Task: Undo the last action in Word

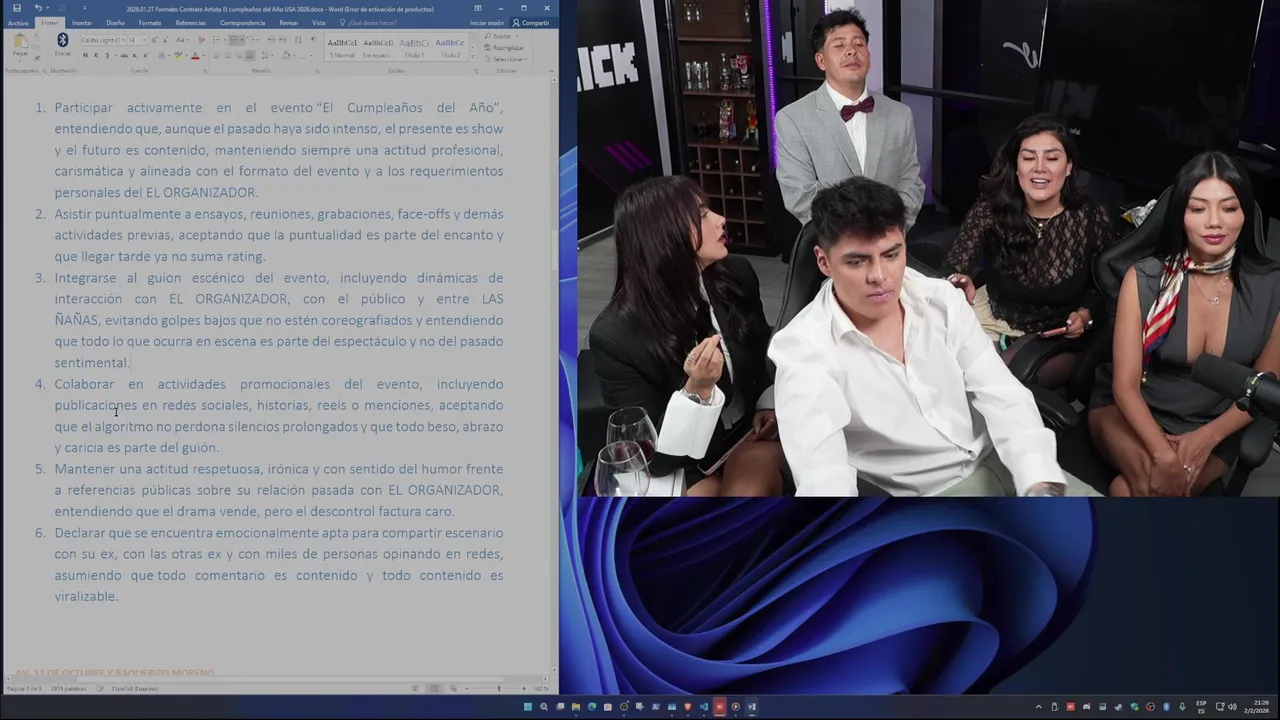Action: [38, 8]
